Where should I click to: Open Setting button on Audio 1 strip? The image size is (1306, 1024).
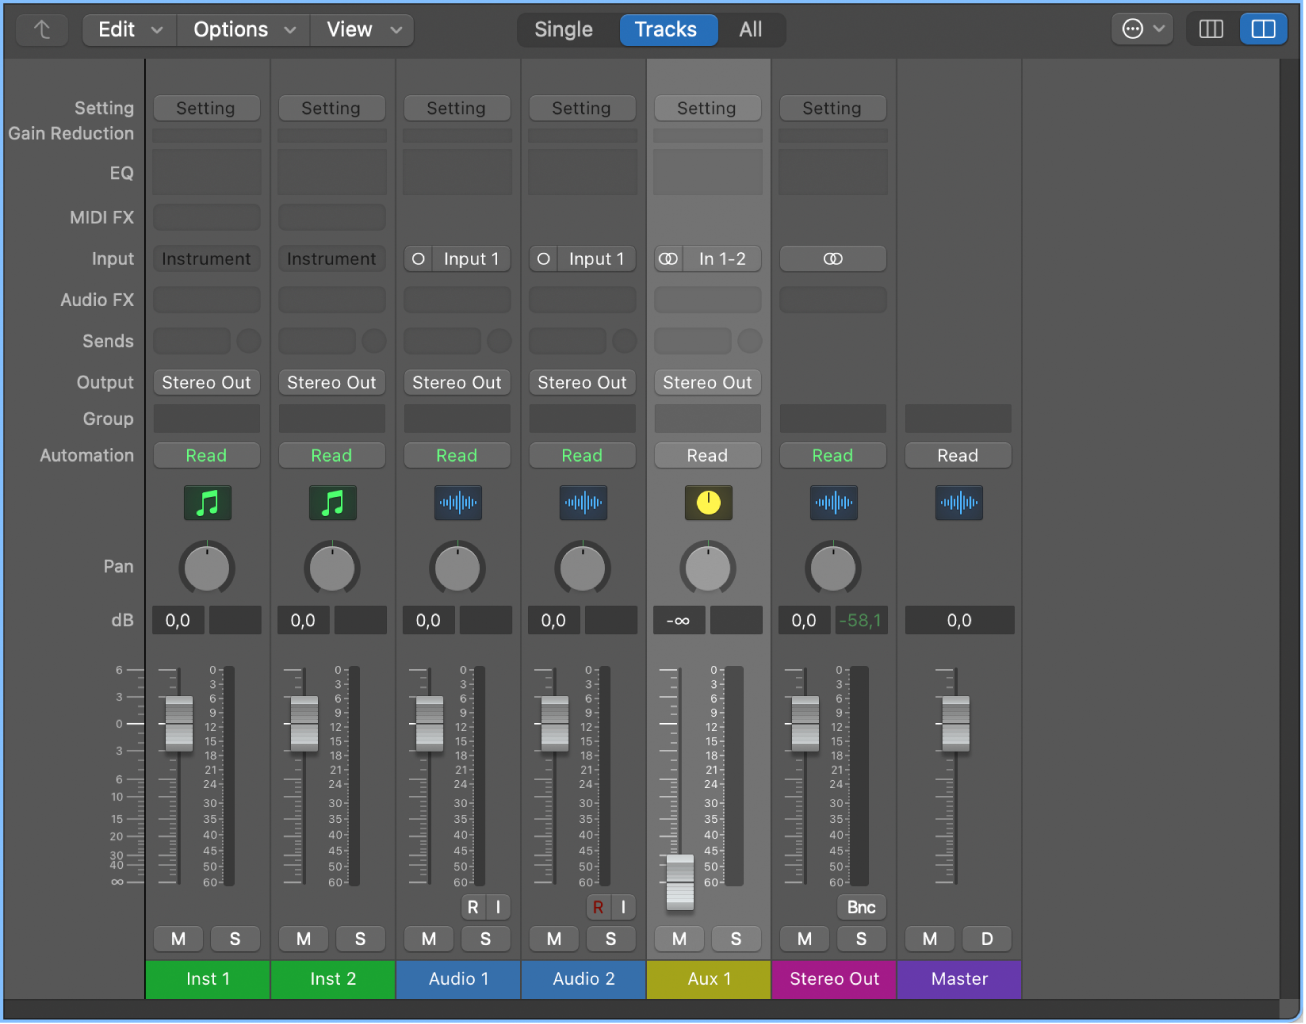click(456, 108)
